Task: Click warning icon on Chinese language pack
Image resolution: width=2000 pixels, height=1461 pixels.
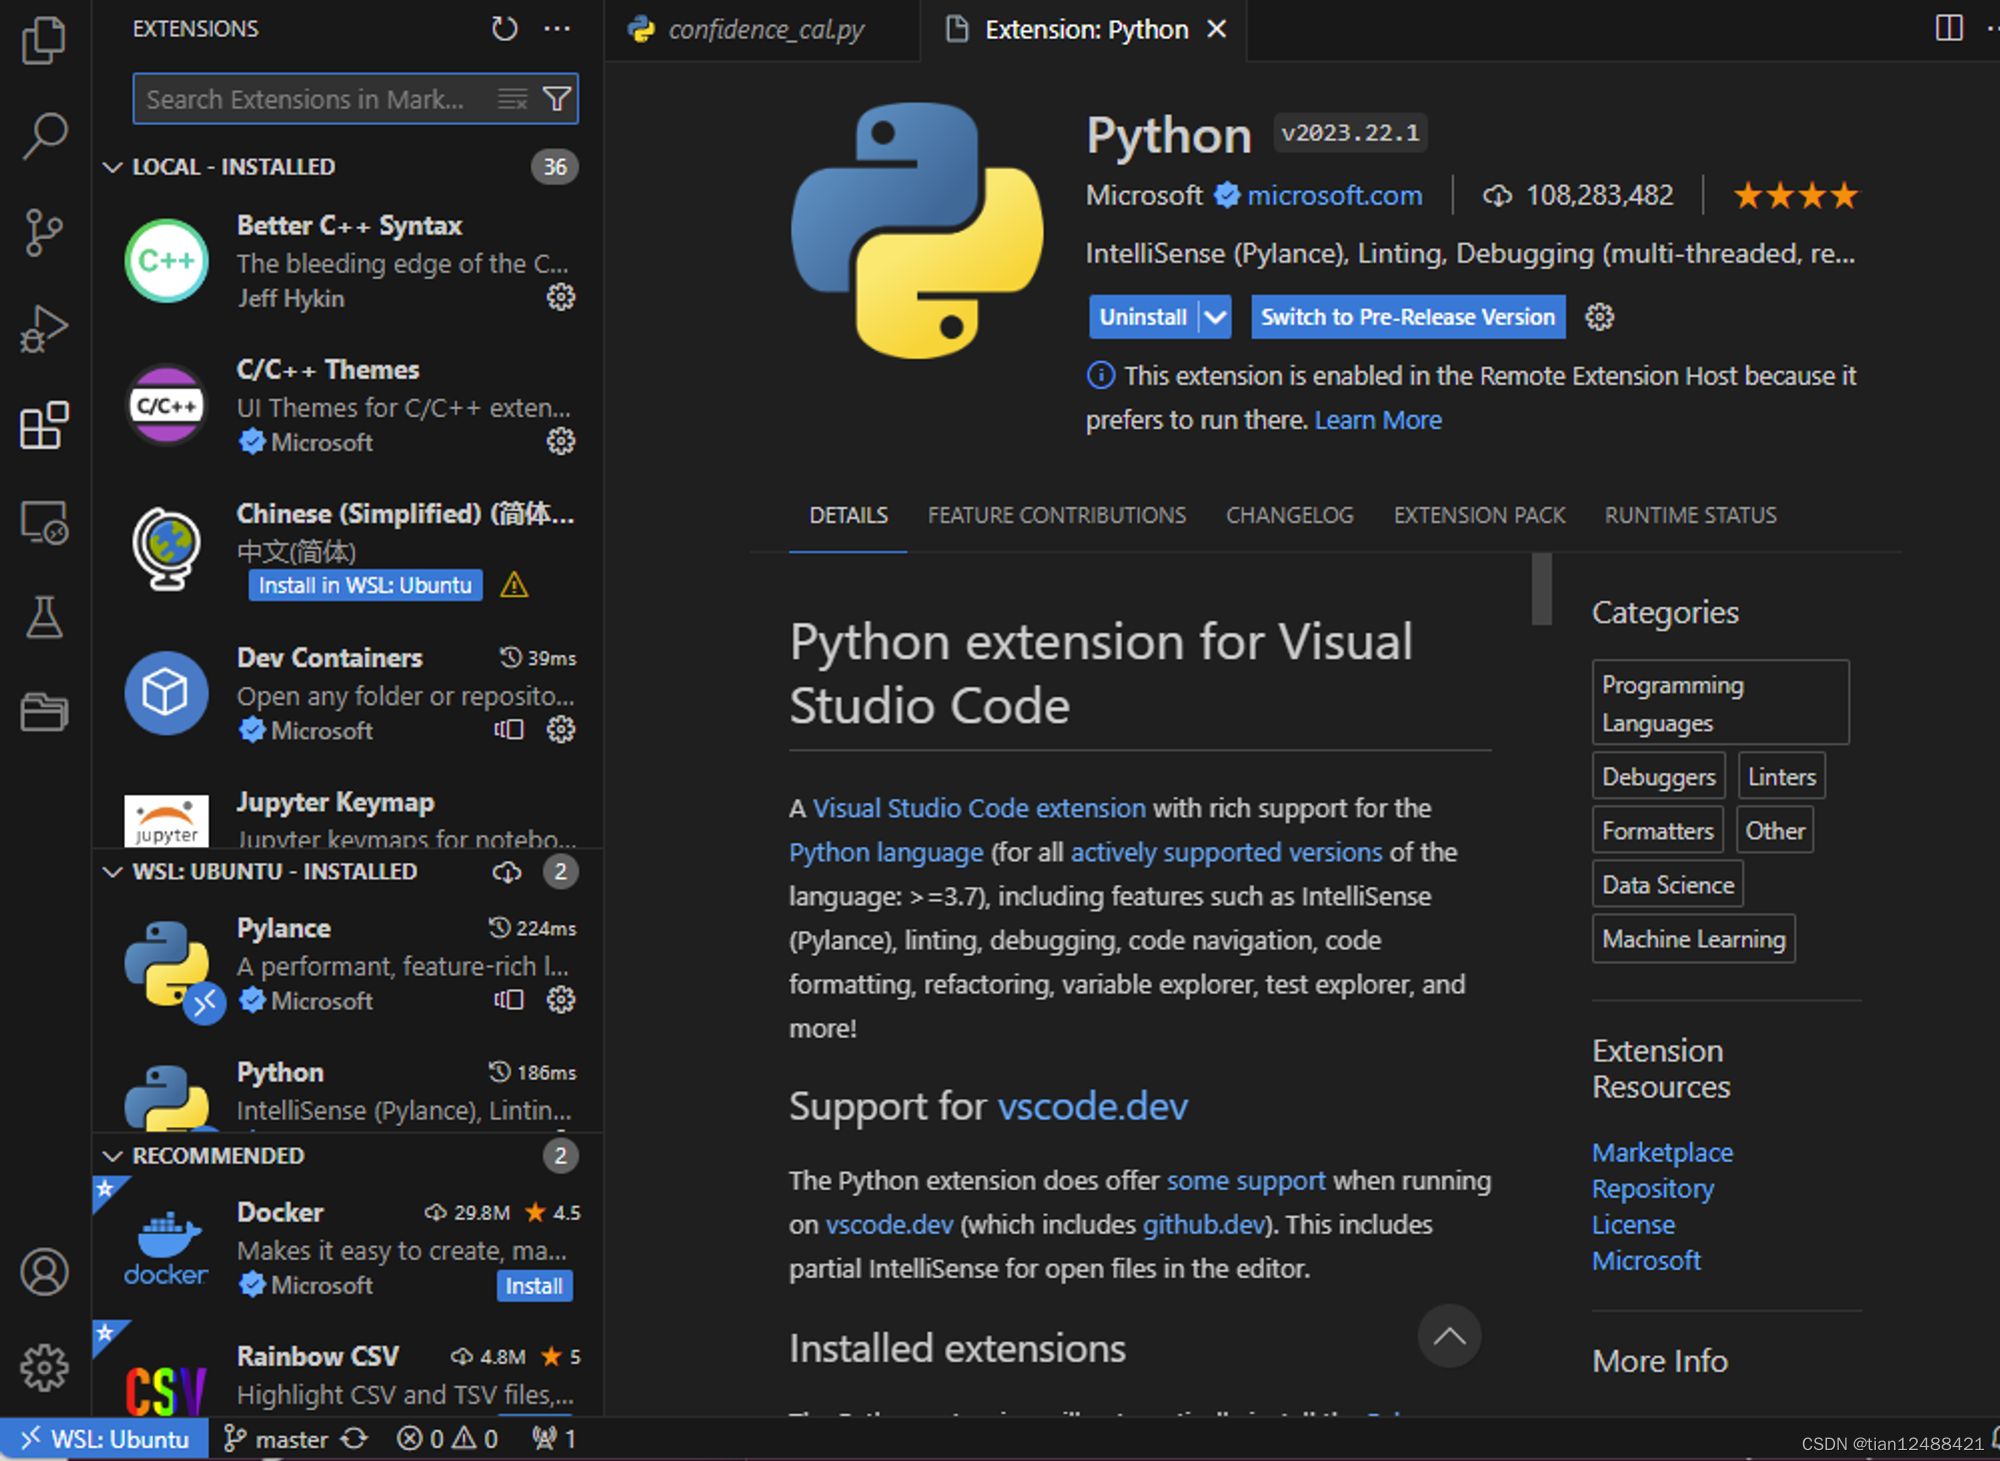Action: 514,585
